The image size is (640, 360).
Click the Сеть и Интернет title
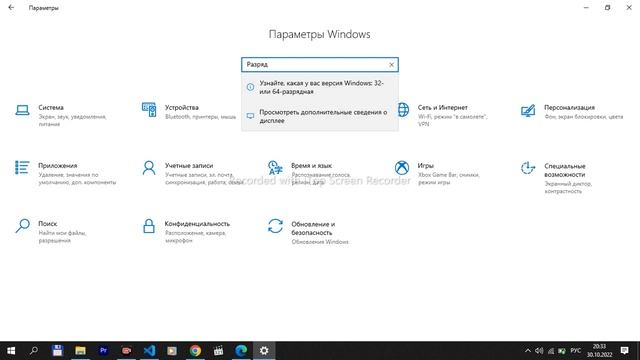442,107
